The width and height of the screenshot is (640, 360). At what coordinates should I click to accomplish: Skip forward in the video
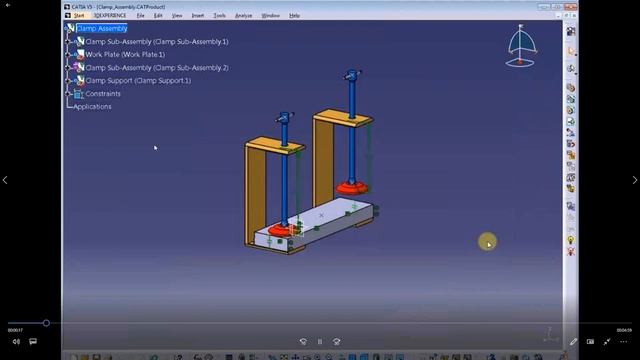click(336, 342)
